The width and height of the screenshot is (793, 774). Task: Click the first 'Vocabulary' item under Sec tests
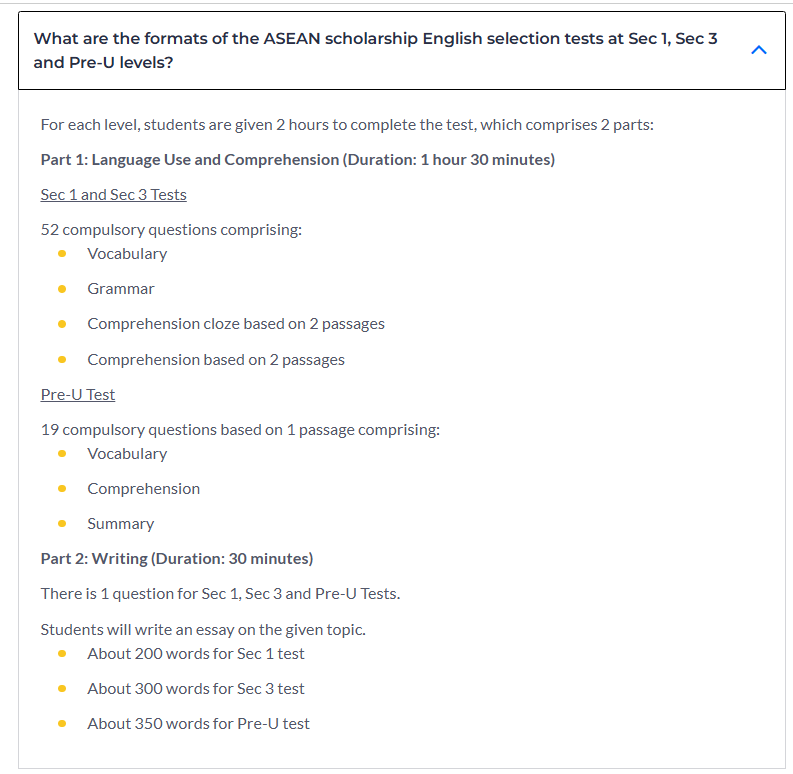click(x=127, y=253)
